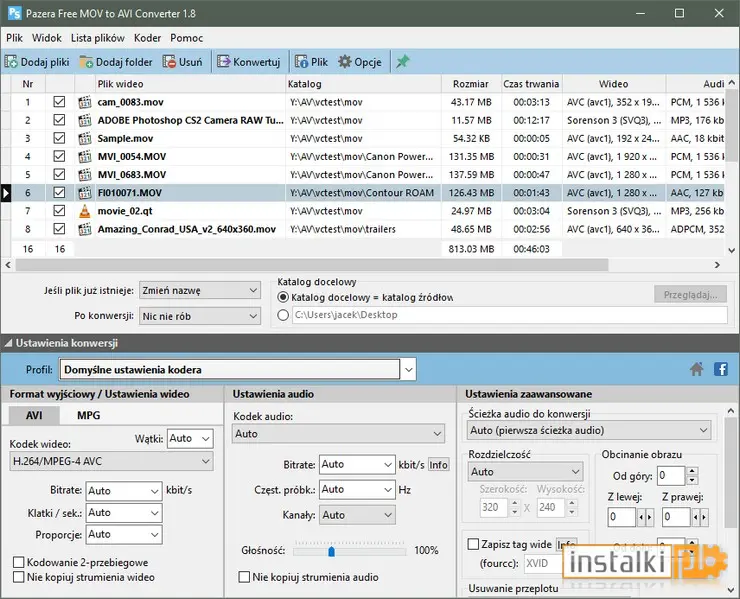The image size is (740, 599).
Task: Open the Plik menu
Action: (x=14, y=38)
